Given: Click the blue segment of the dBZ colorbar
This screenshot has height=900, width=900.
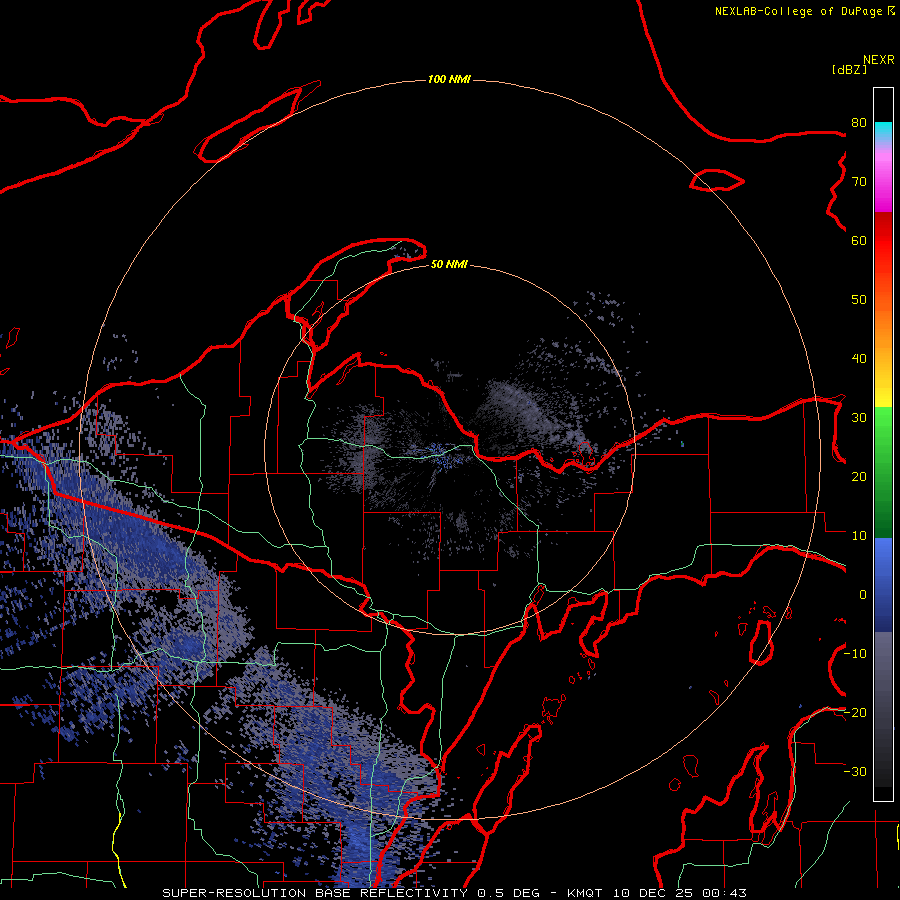Looking at the screenshot, I should pos(883,585).
